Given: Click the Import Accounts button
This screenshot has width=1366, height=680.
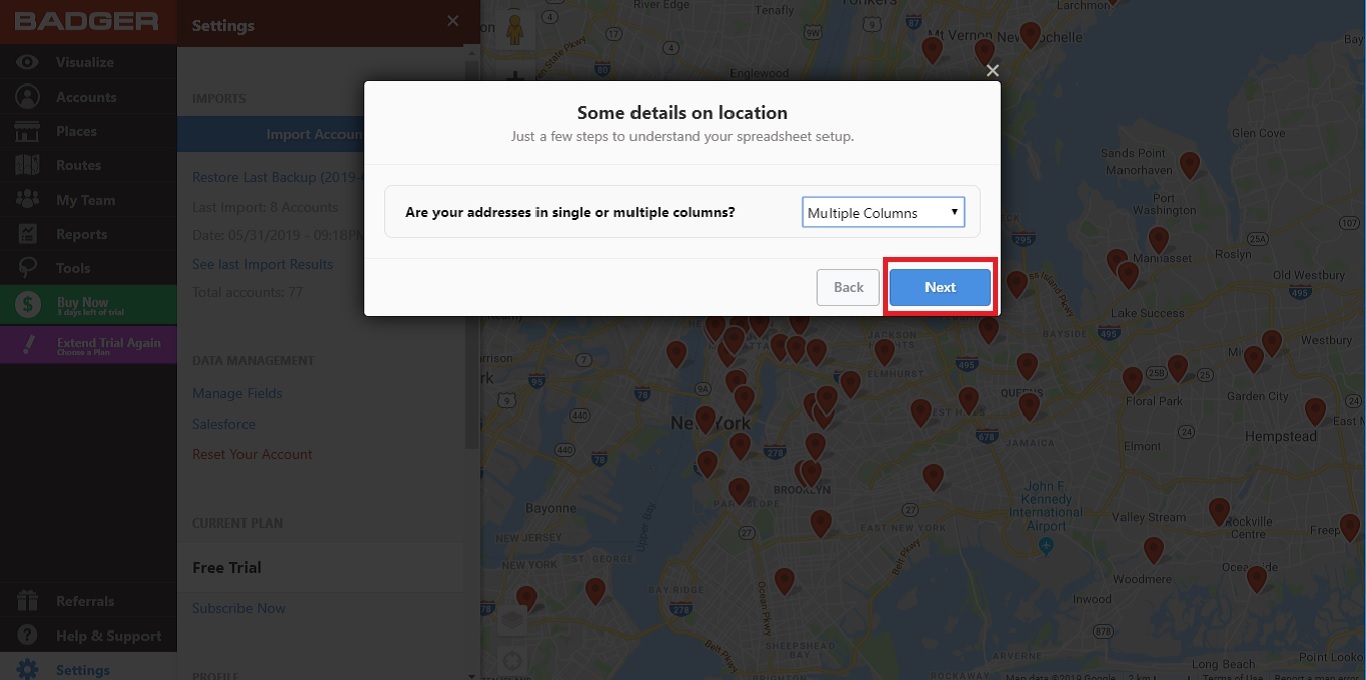Looking at the screenshot, I should click(x=320, y=134).
